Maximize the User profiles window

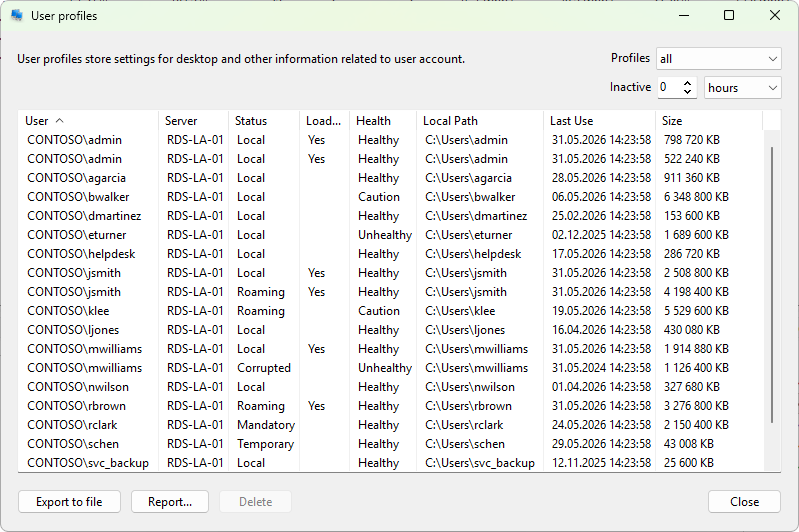click(729, 15)
